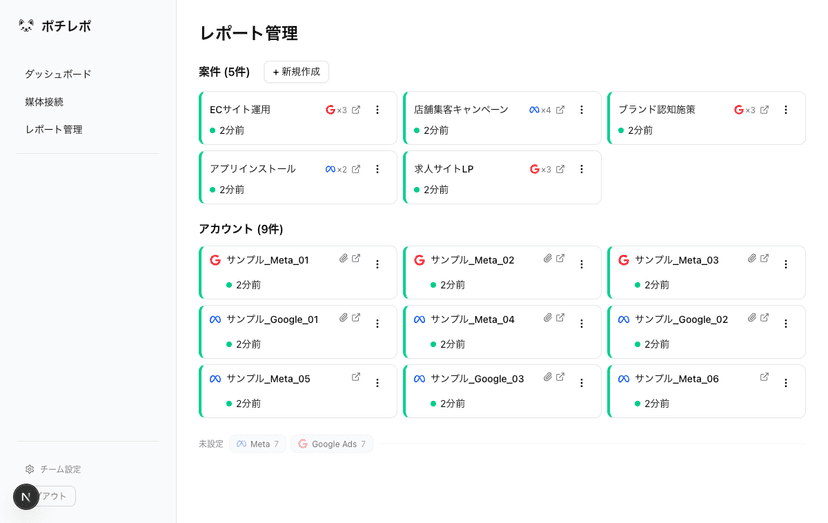Click the ブランド認知施策 project title
Image resolution: width=828 pixels, height=523 pixels.
pos(657,110)
